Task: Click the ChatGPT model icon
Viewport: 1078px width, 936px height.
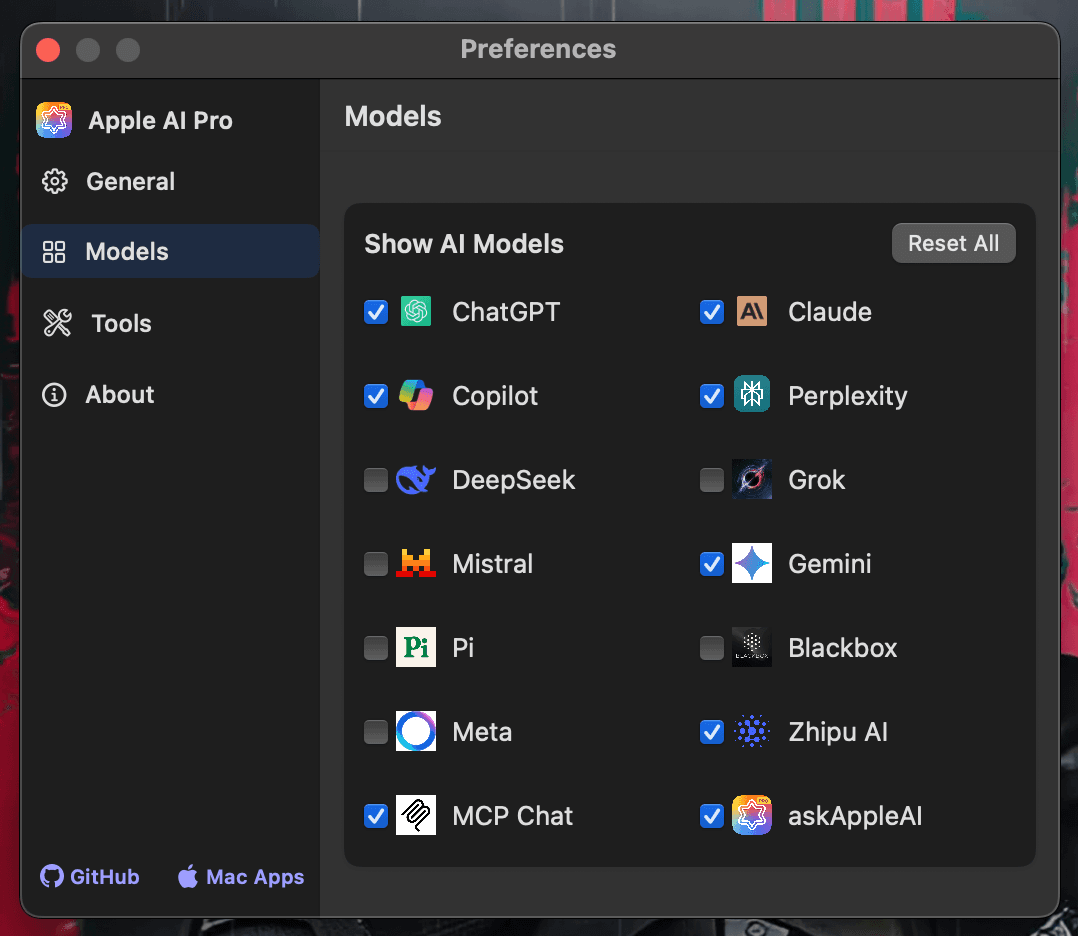Action: click(x=415, y=312)
